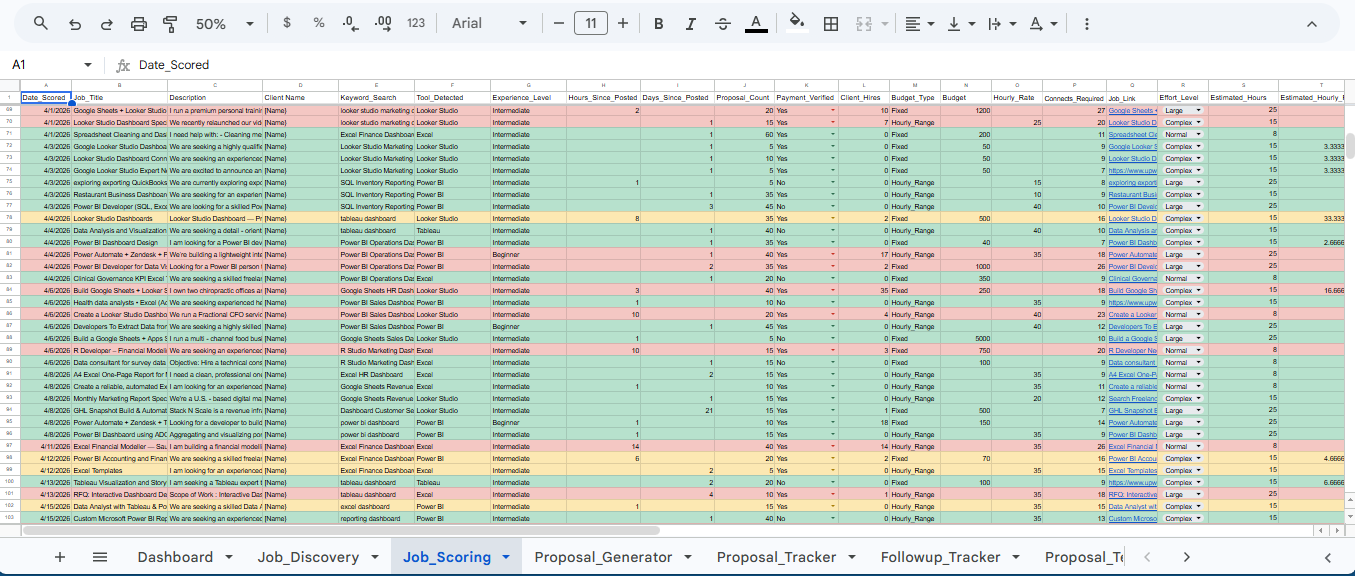Open the 'GHL Snapshot B' job link
This screenshot has height=576, width=1355.
click(x=1132, y=410)
